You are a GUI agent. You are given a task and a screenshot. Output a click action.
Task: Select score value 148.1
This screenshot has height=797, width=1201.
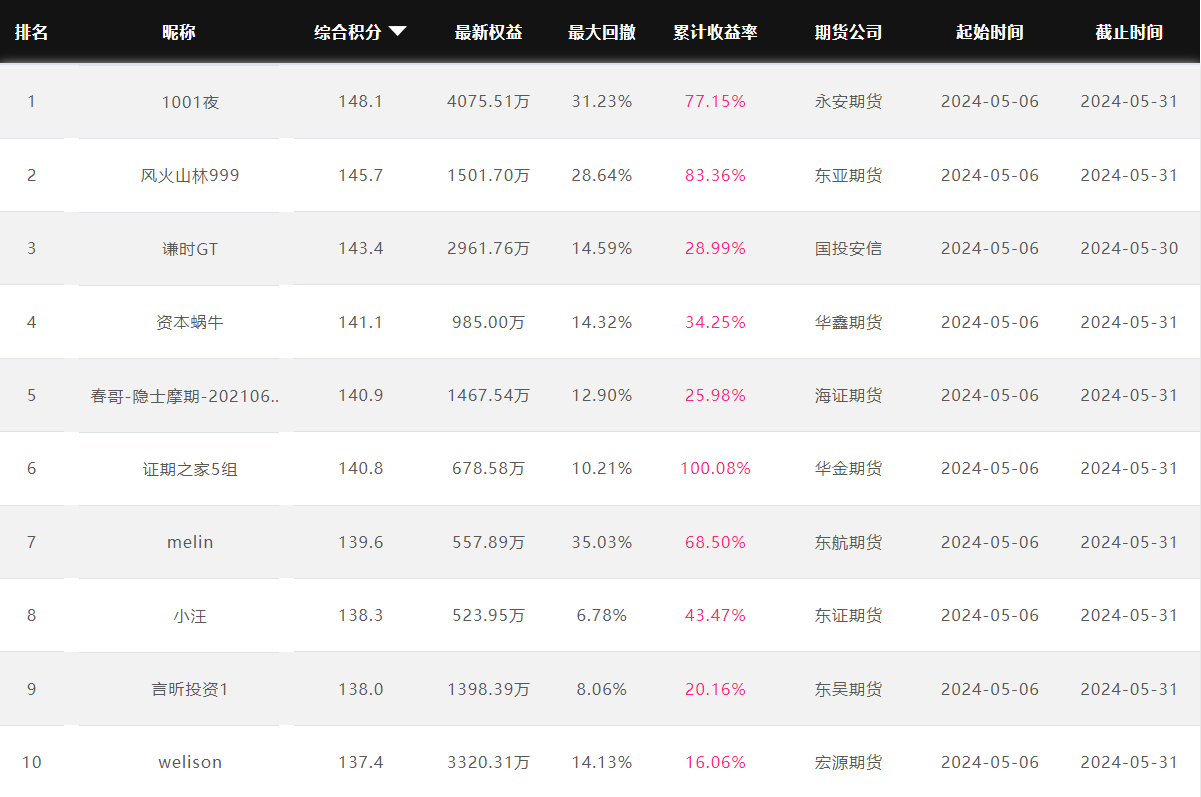click(360, 101)
